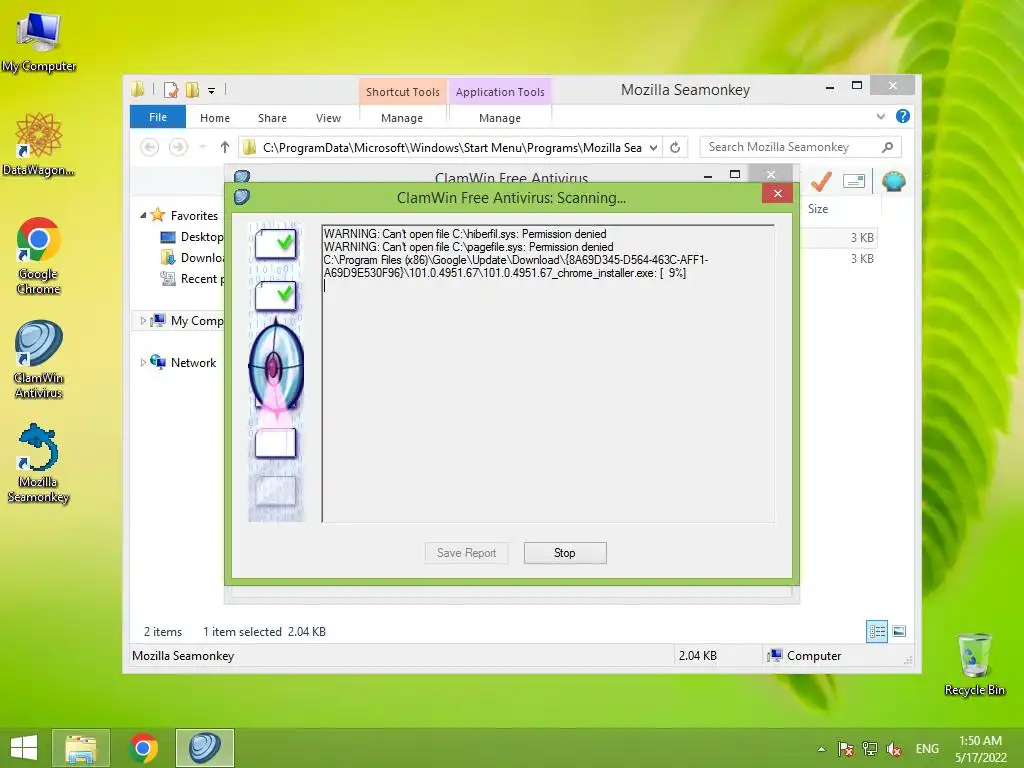1024x768 pixels.
Task: Click the search magnifier icon
Action: coord(888,147)
